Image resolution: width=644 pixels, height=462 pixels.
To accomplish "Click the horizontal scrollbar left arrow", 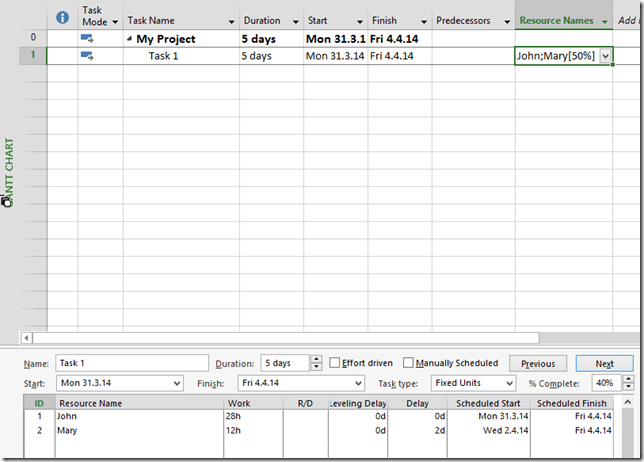I will pos(27,338).
